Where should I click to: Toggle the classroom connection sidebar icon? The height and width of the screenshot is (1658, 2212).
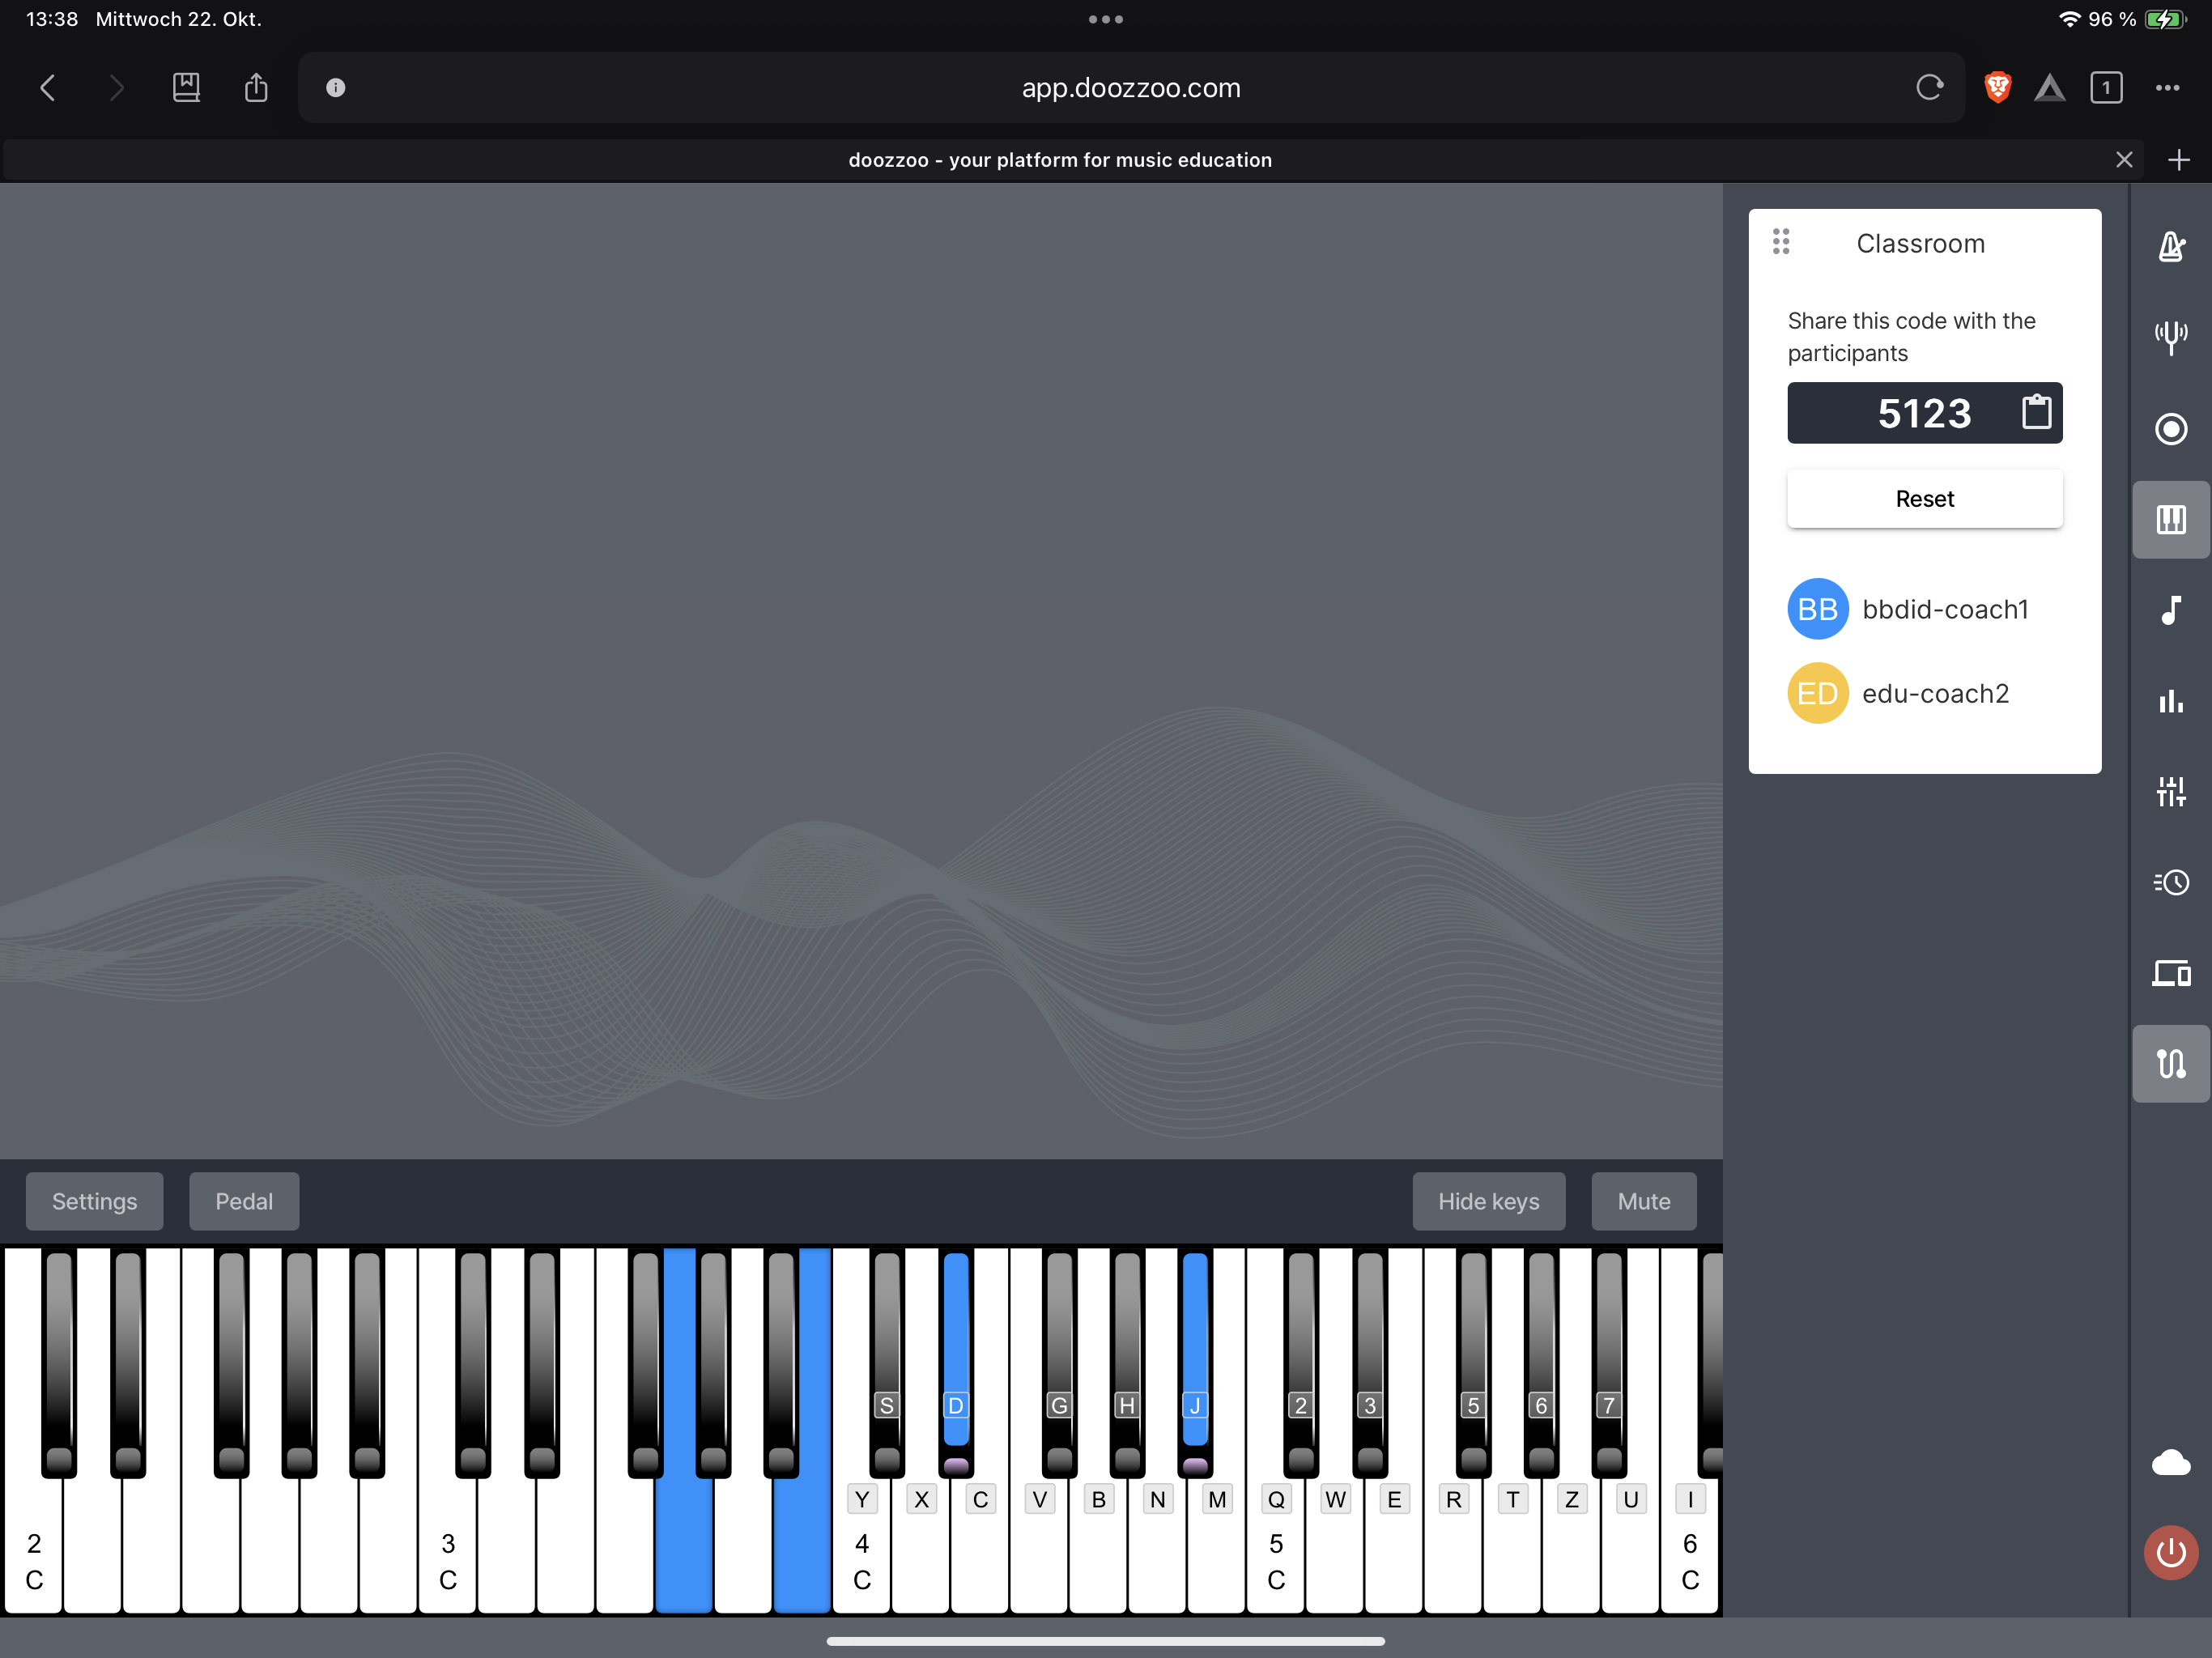[2170, 1063]
